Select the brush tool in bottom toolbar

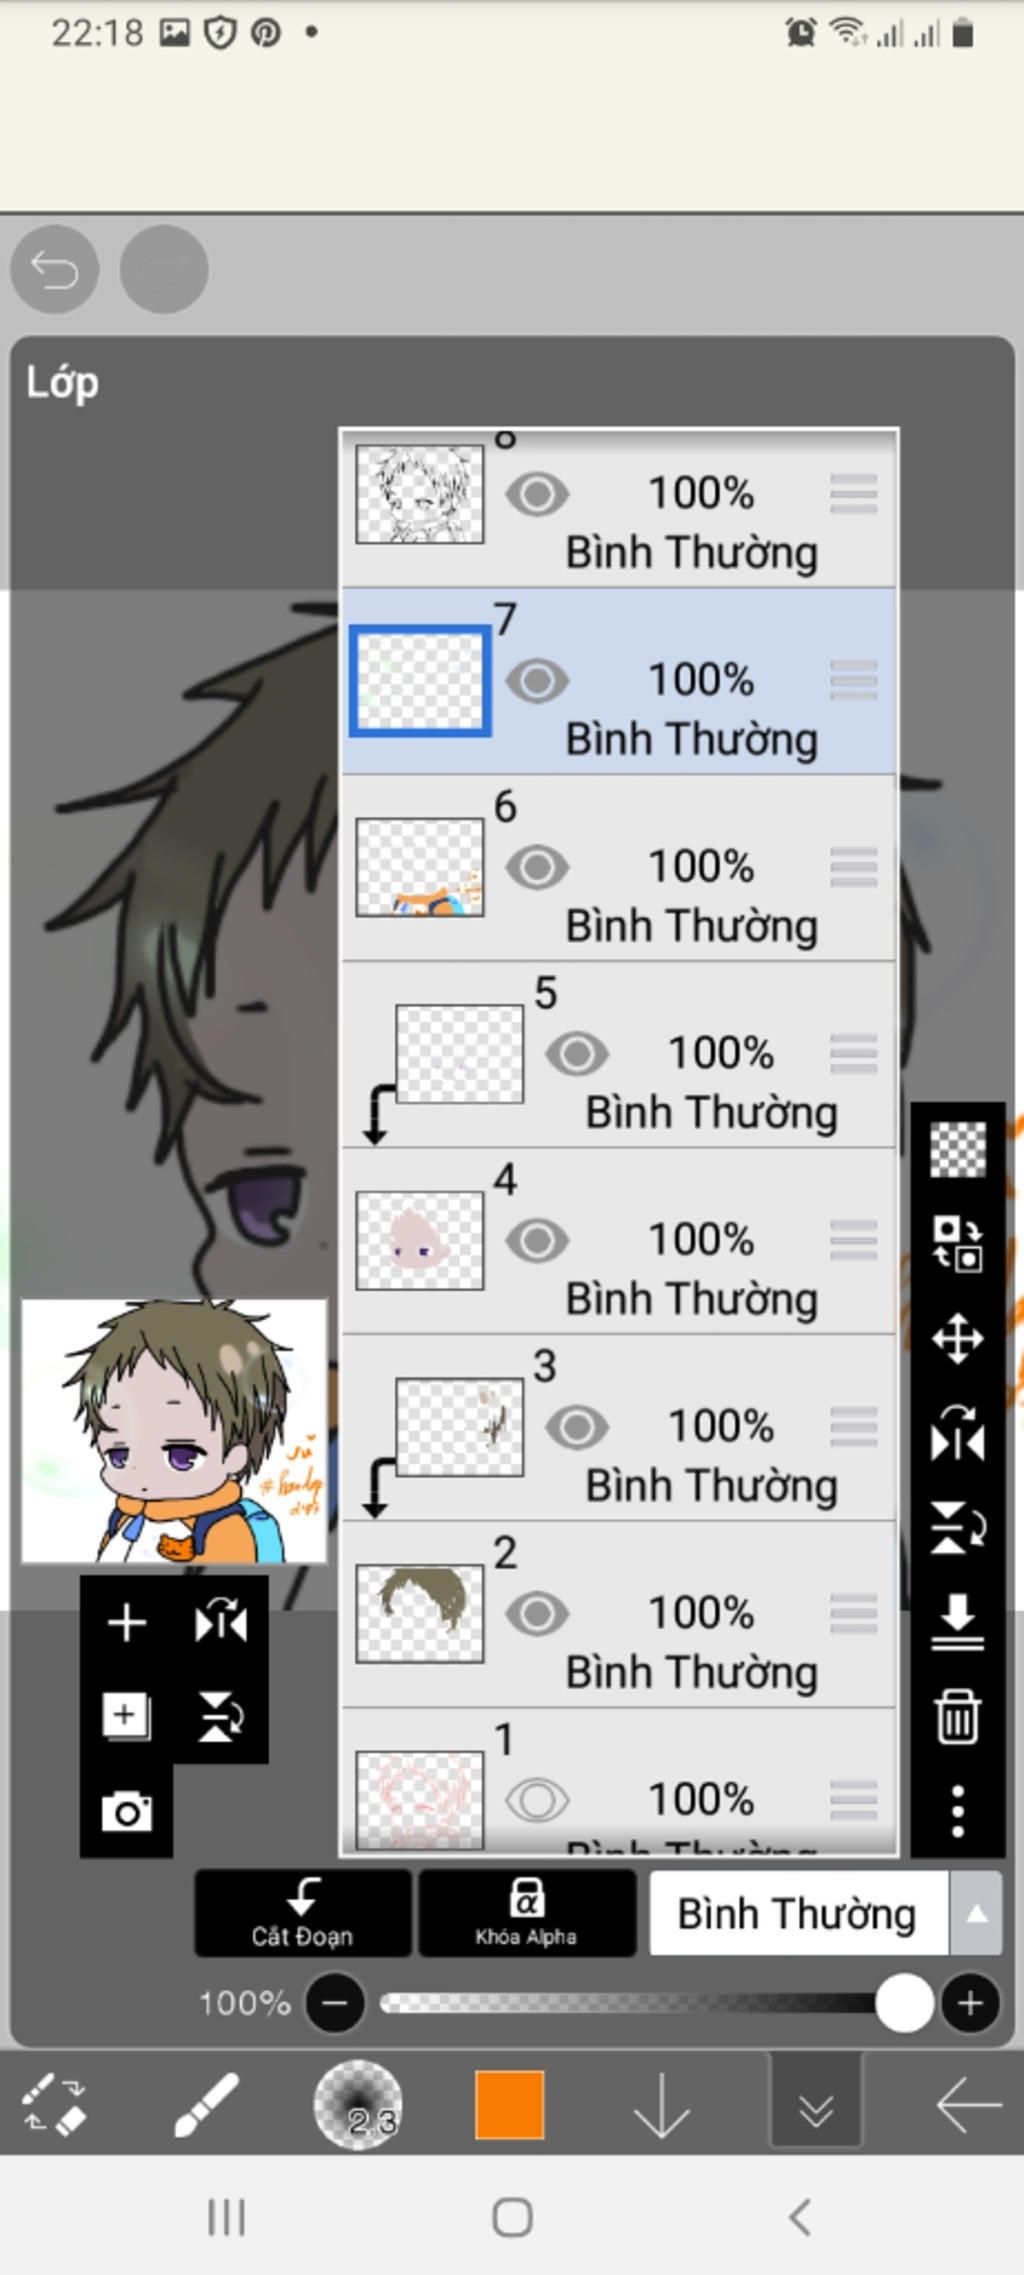[206, 2105]
